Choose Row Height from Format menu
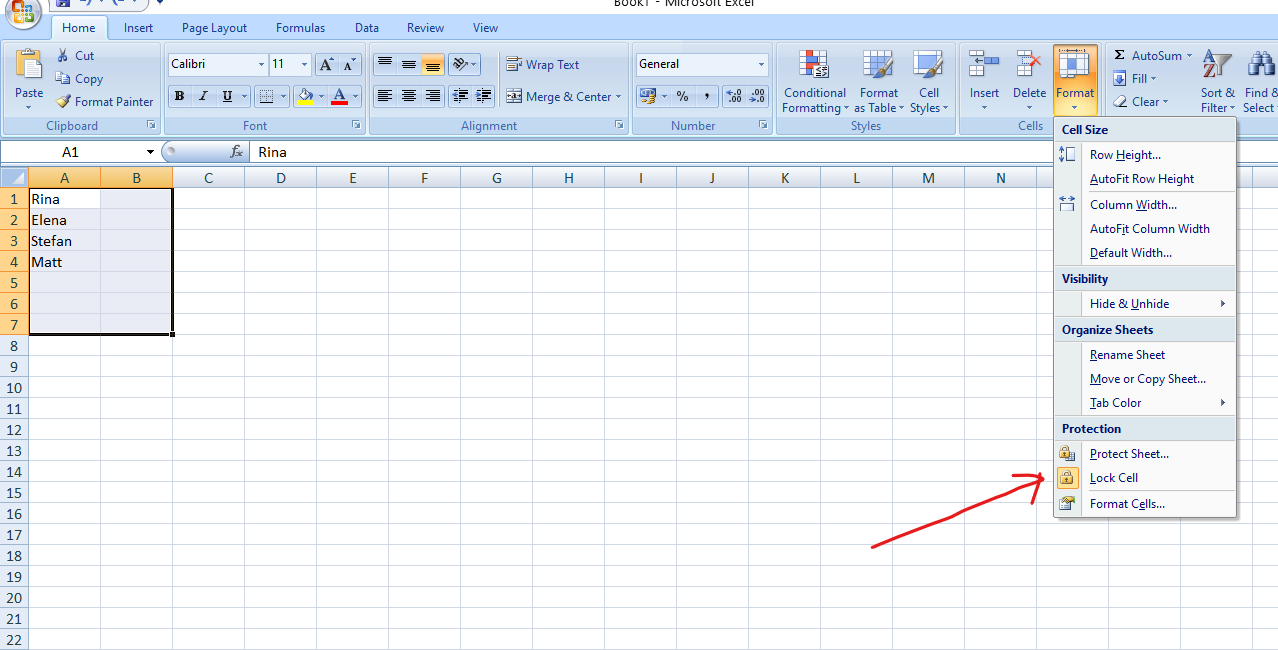This screenshot has width=1278, height=650. (1146, 155)
